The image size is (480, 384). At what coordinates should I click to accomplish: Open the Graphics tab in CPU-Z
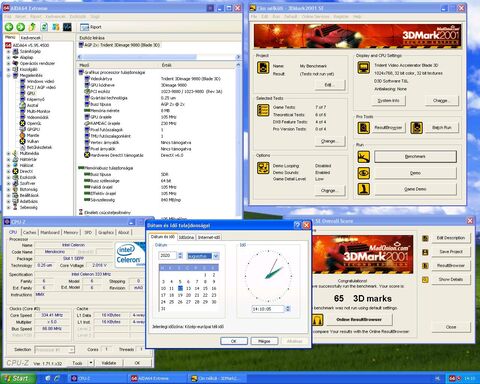pos(106,232)
